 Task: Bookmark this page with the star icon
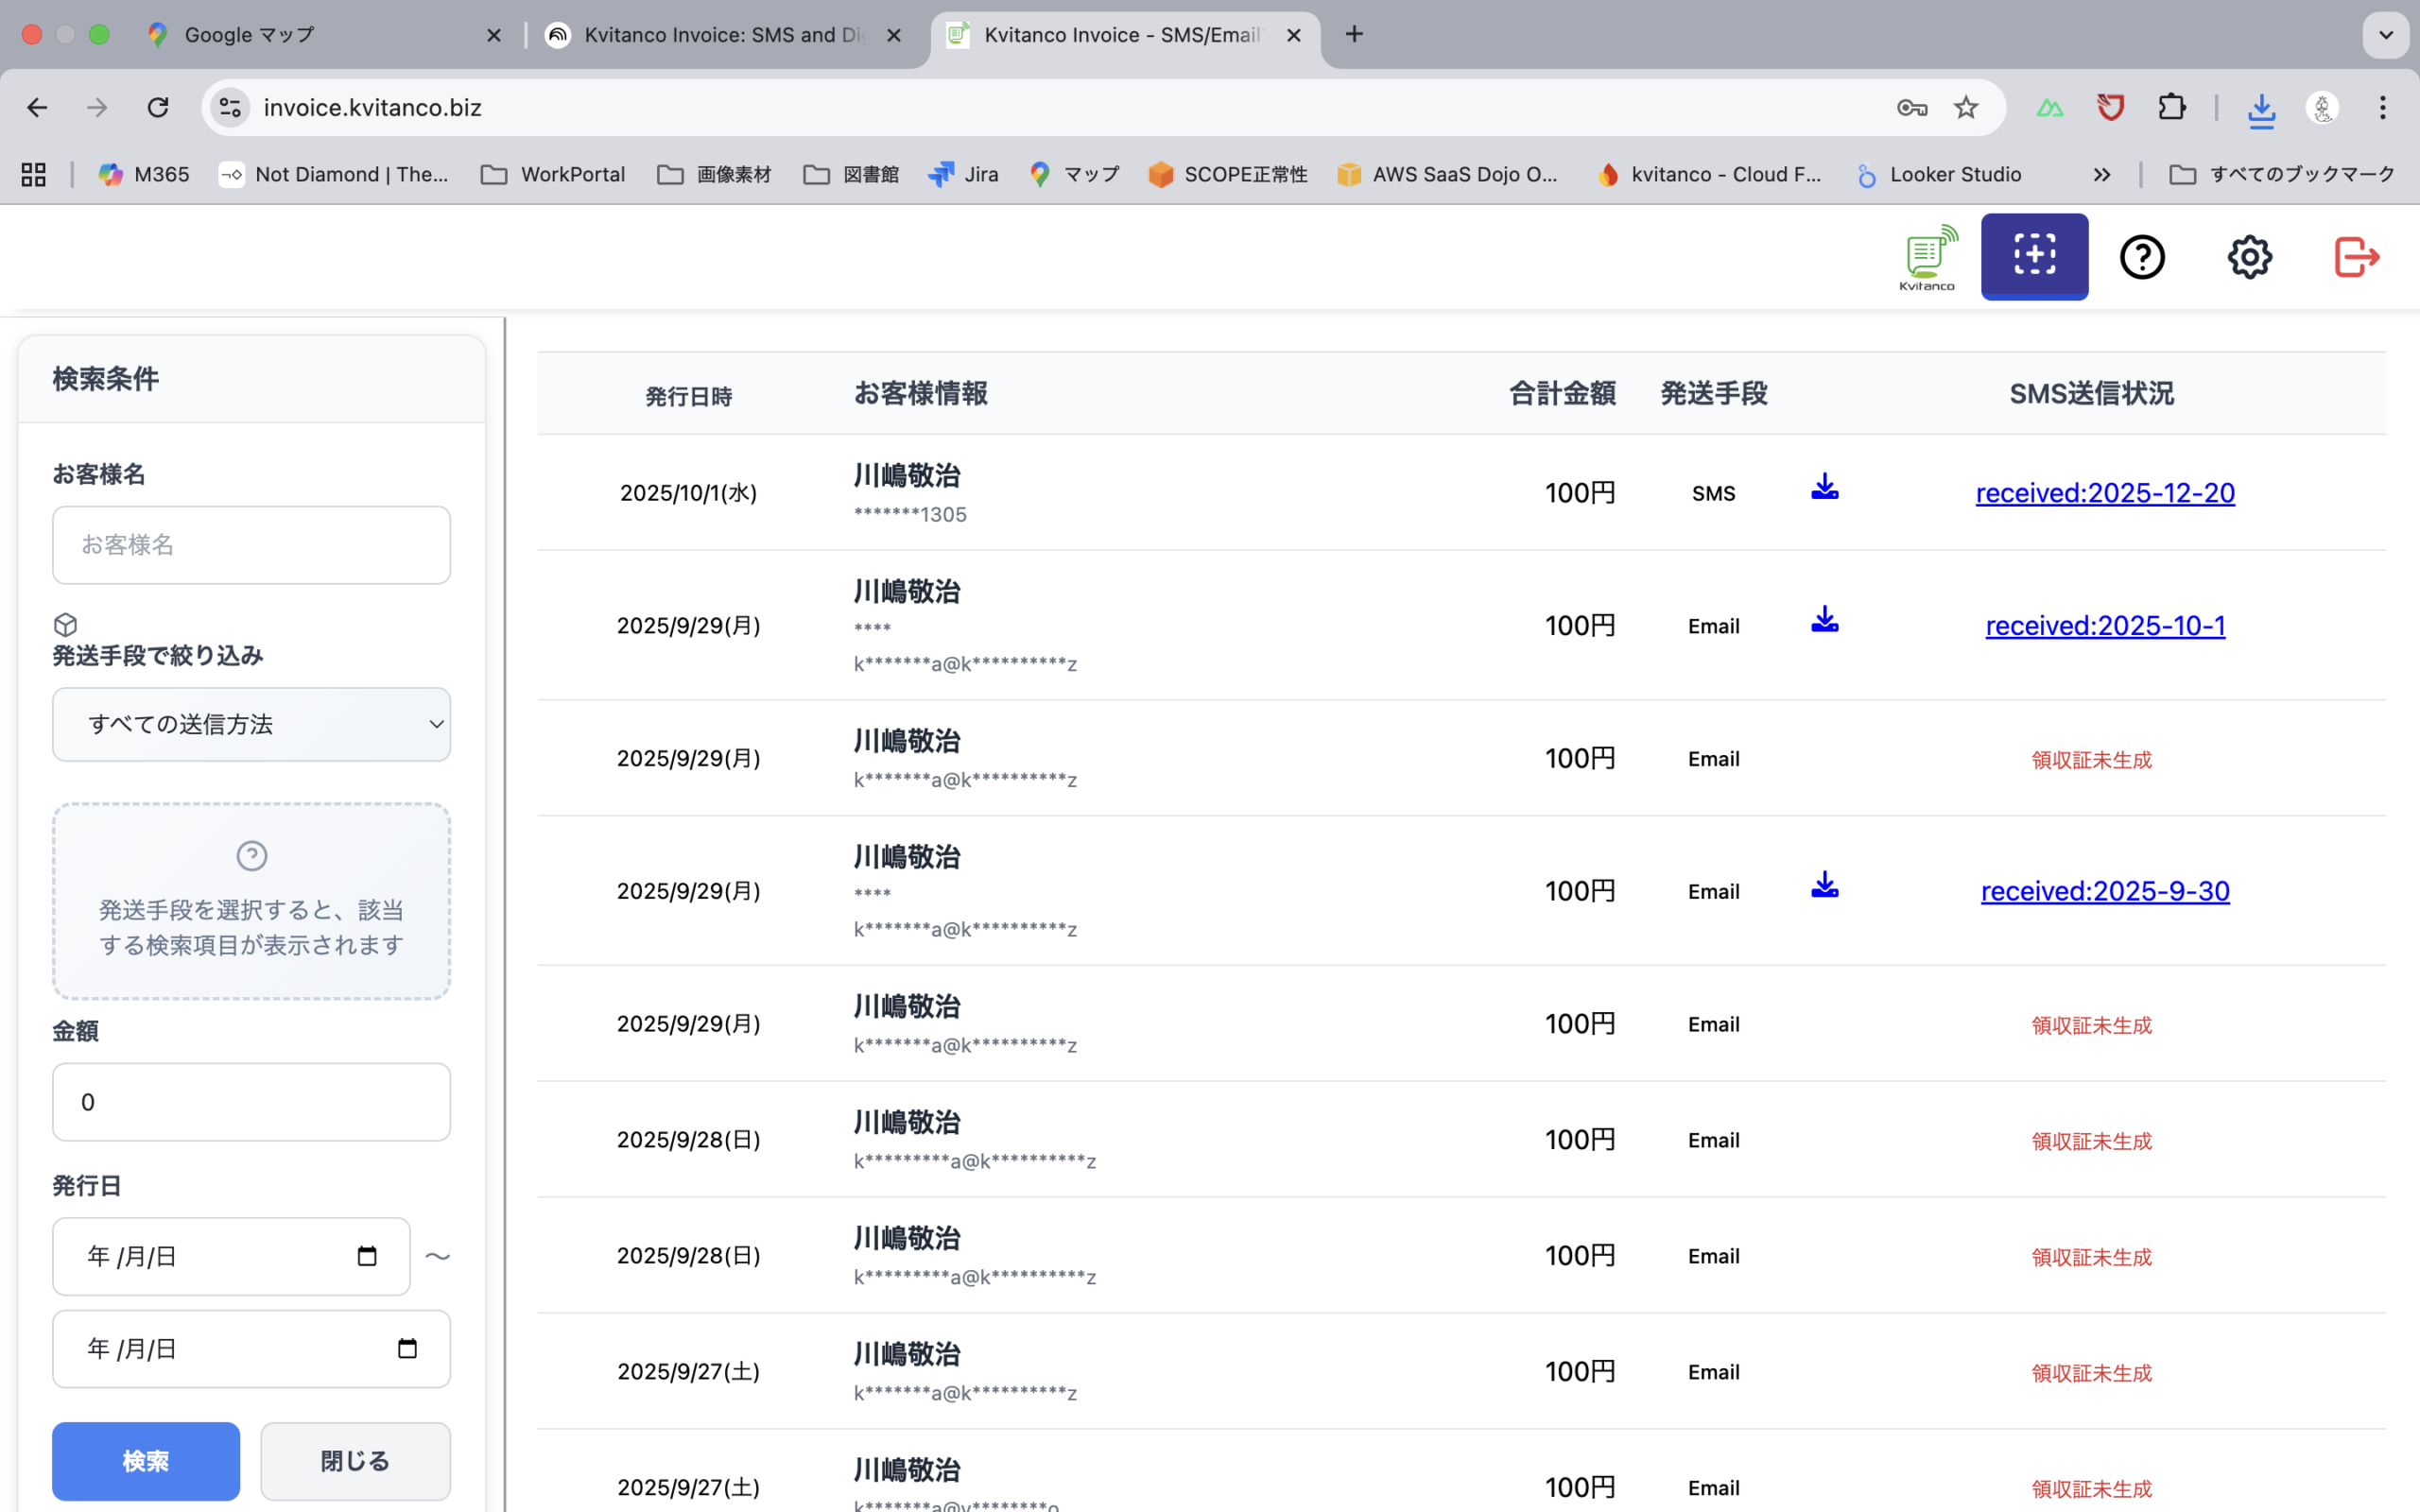pyautogui.click(x=1966, y=107)
